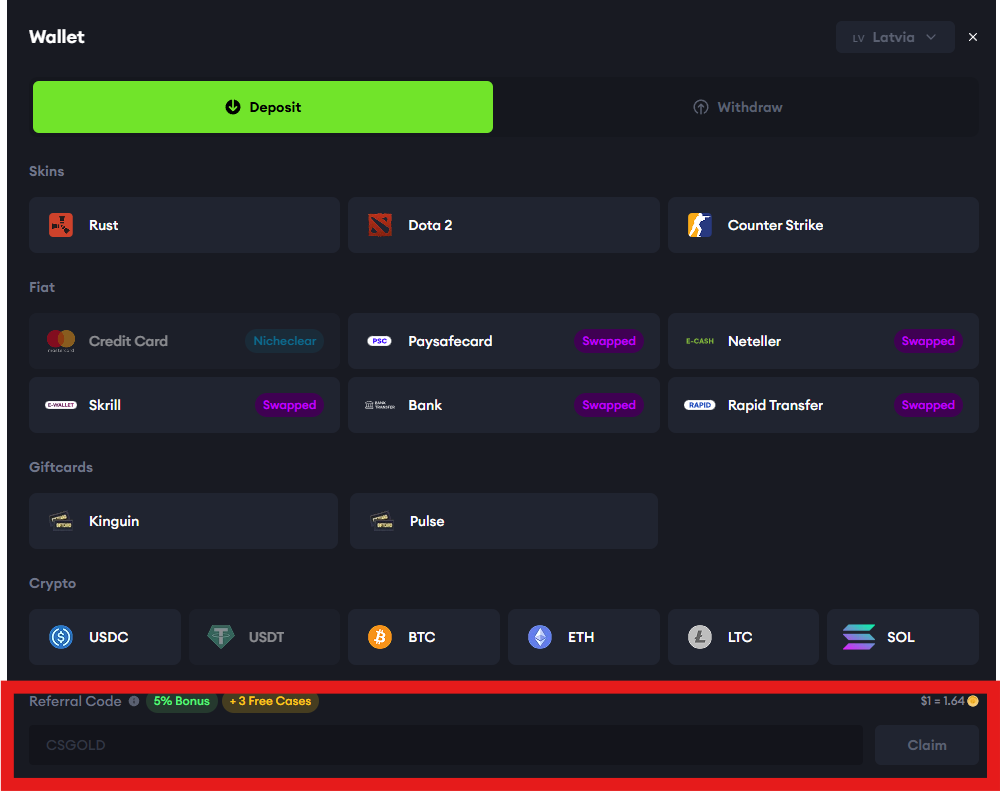
Task: Open the Latvia country dropdown
Action: pyautogui.click(x=895, y=37)
